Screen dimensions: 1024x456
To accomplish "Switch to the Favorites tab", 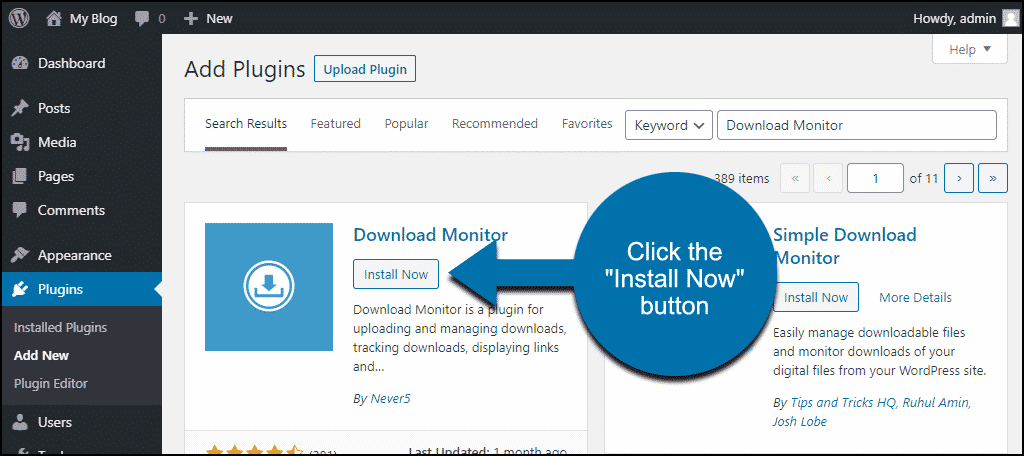I will tap(587, 123).
